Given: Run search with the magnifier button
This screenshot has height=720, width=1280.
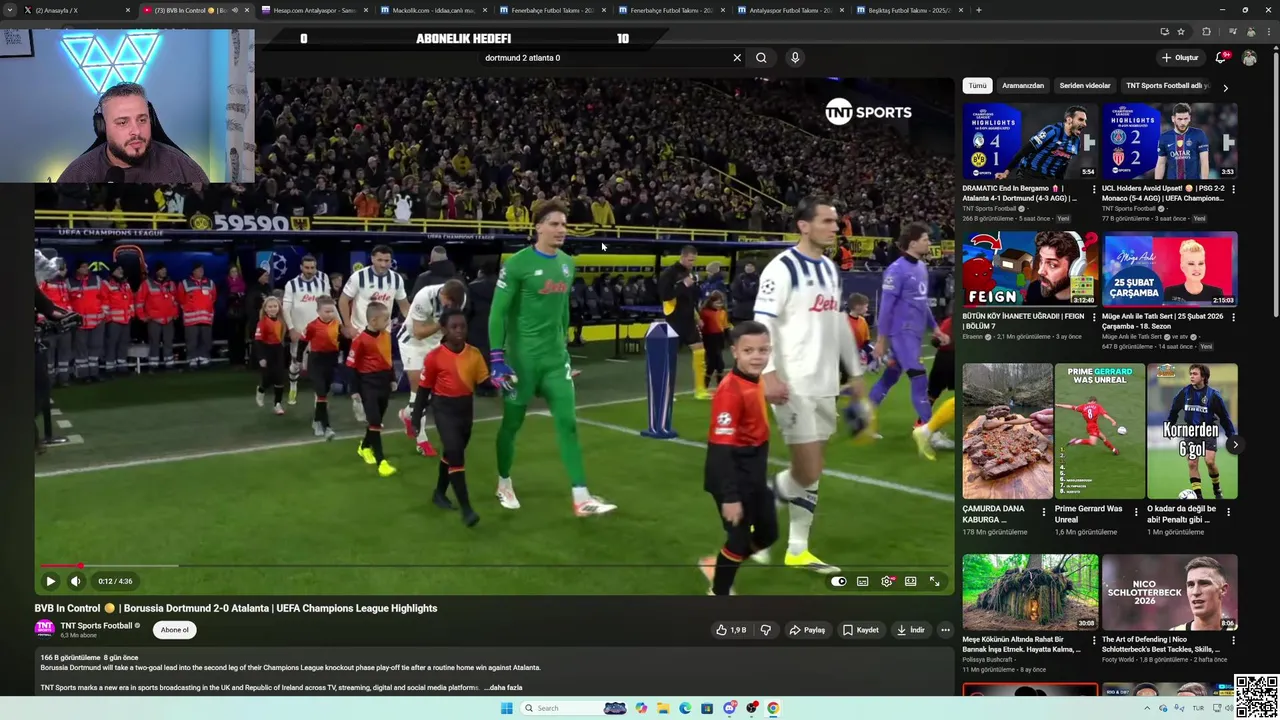Looking at the screenshot, I should (761, 58).
